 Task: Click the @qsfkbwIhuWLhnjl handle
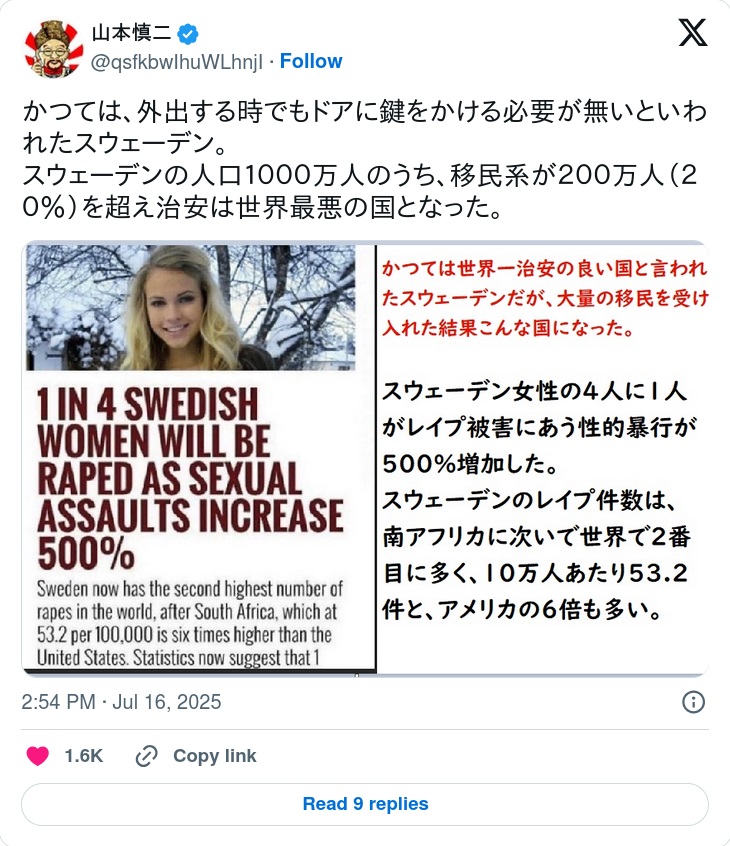point(177,62)
